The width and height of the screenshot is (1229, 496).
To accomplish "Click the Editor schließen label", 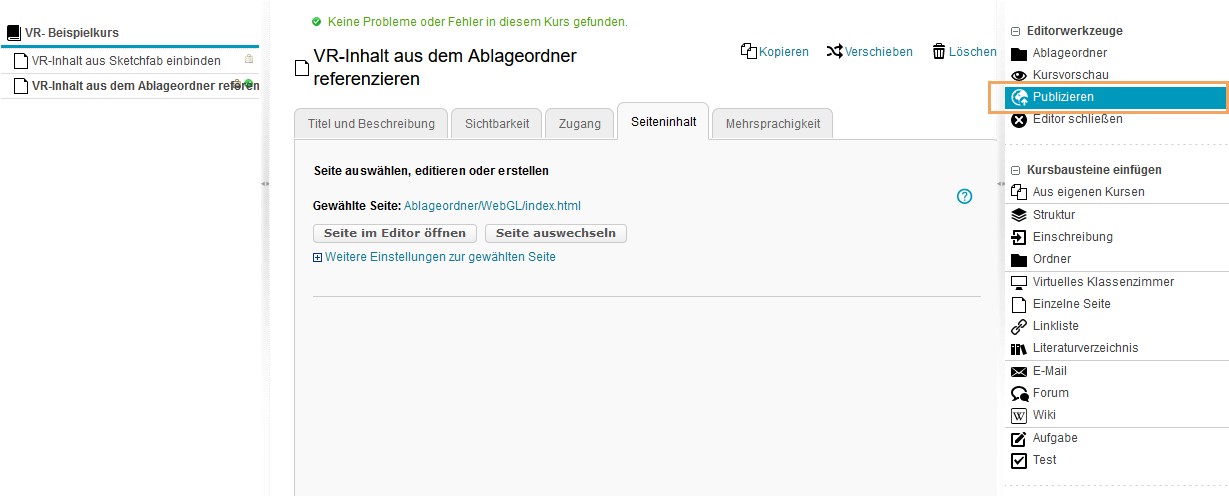I will tap(1078, 119).
